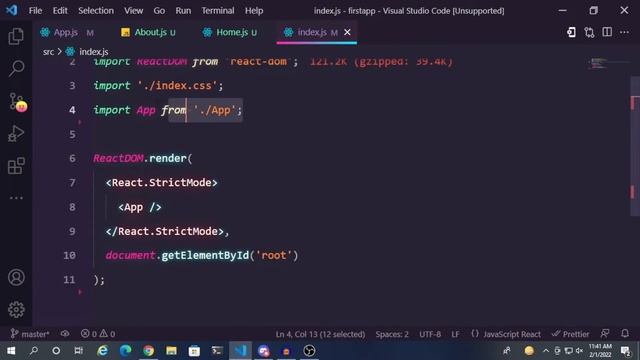Open the notifications bell in status bar
Image resolution: width=640 pixels, height=360 pixels.
click(625, 334)
